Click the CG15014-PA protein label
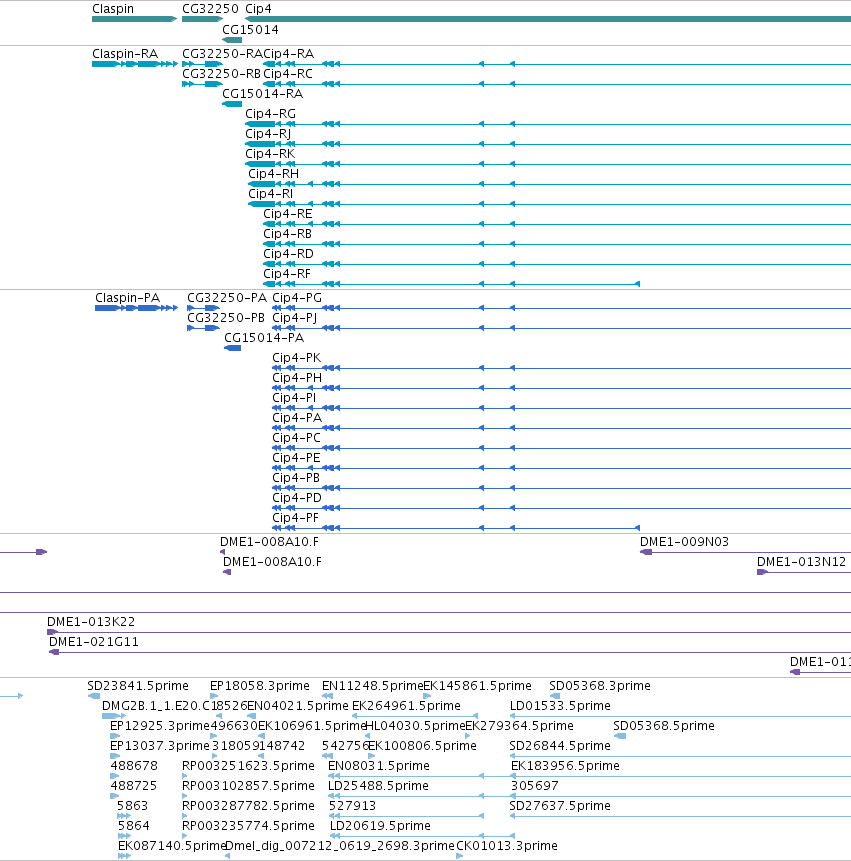 (264, 338)
